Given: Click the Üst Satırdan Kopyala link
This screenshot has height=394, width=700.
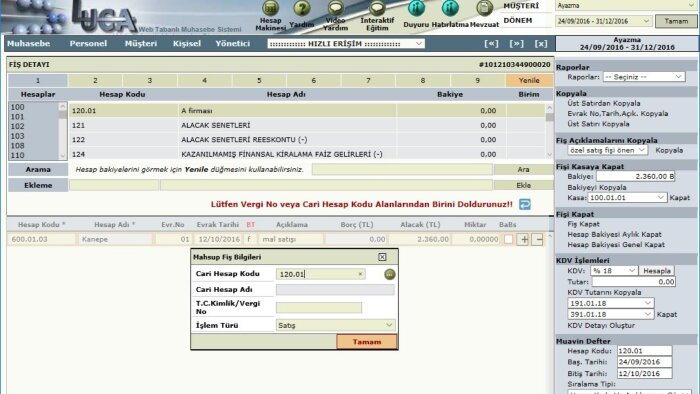Looking at the screenshot, I should click(x=604, y=104).
